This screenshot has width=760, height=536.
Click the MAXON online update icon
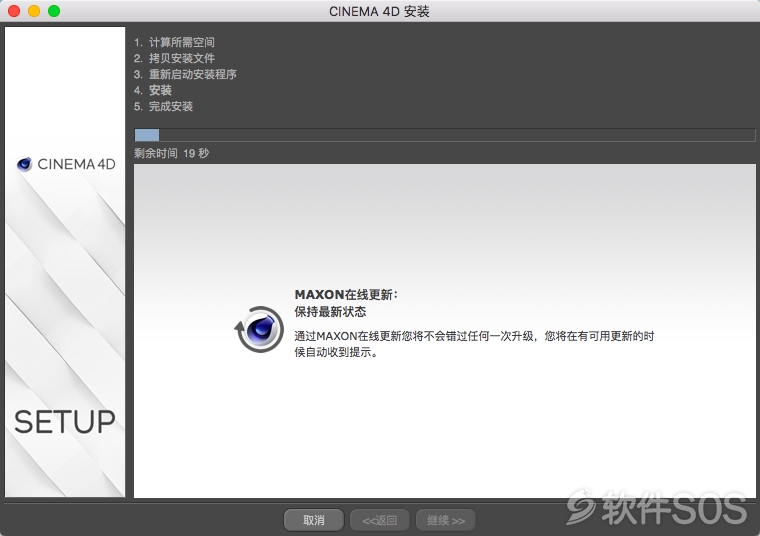pyautogui.click(x=259, y=329)
